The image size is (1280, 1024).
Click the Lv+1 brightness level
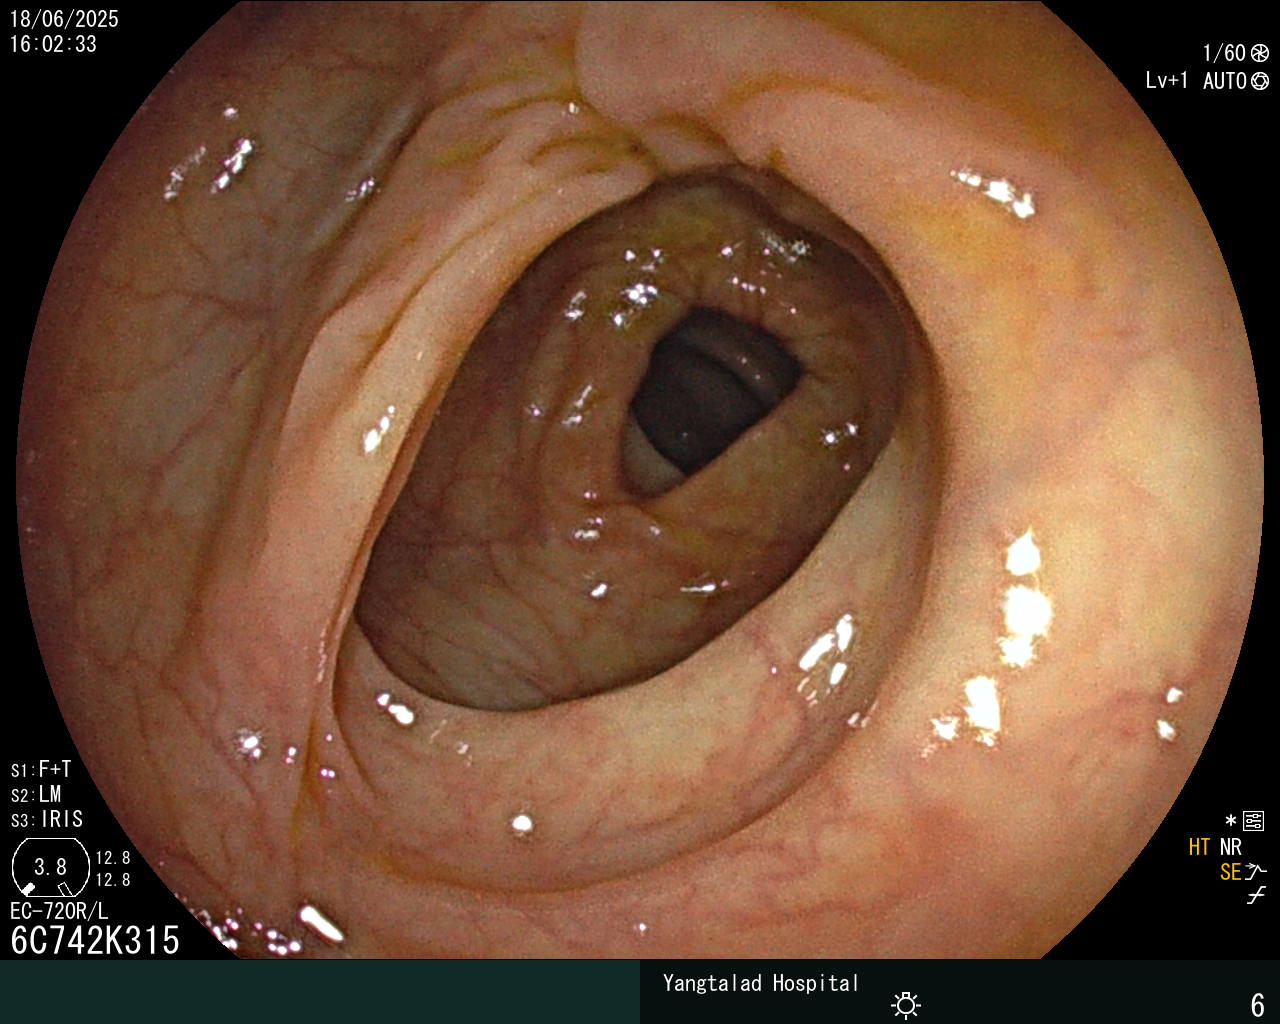pyautogui.click(x=1166, y=81)
